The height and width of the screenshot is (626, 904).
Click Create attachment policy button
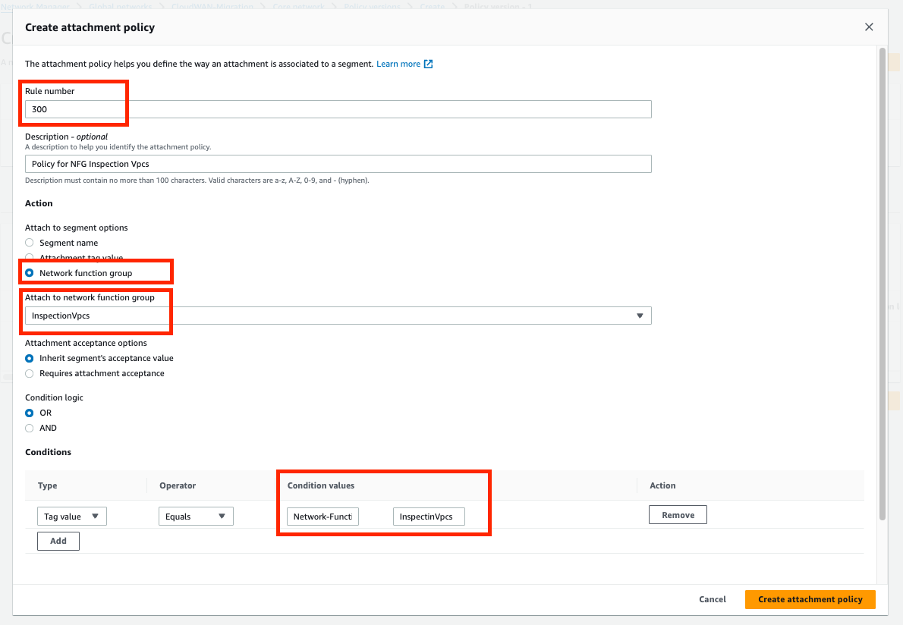tap(810, 599)
